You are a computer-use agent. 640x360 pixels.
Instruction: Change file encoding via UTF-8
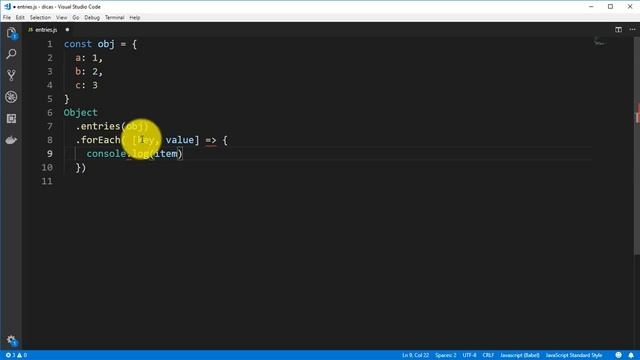[469, 355]
